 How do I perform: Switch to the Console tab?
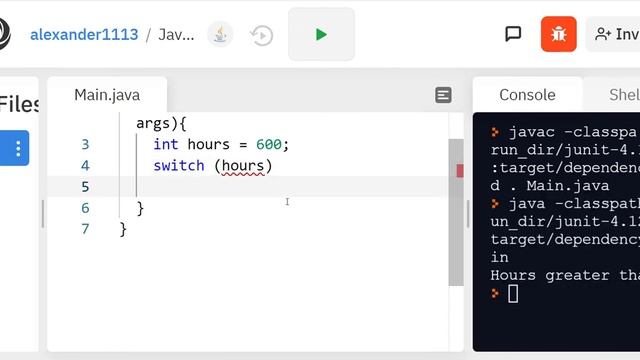527,95
